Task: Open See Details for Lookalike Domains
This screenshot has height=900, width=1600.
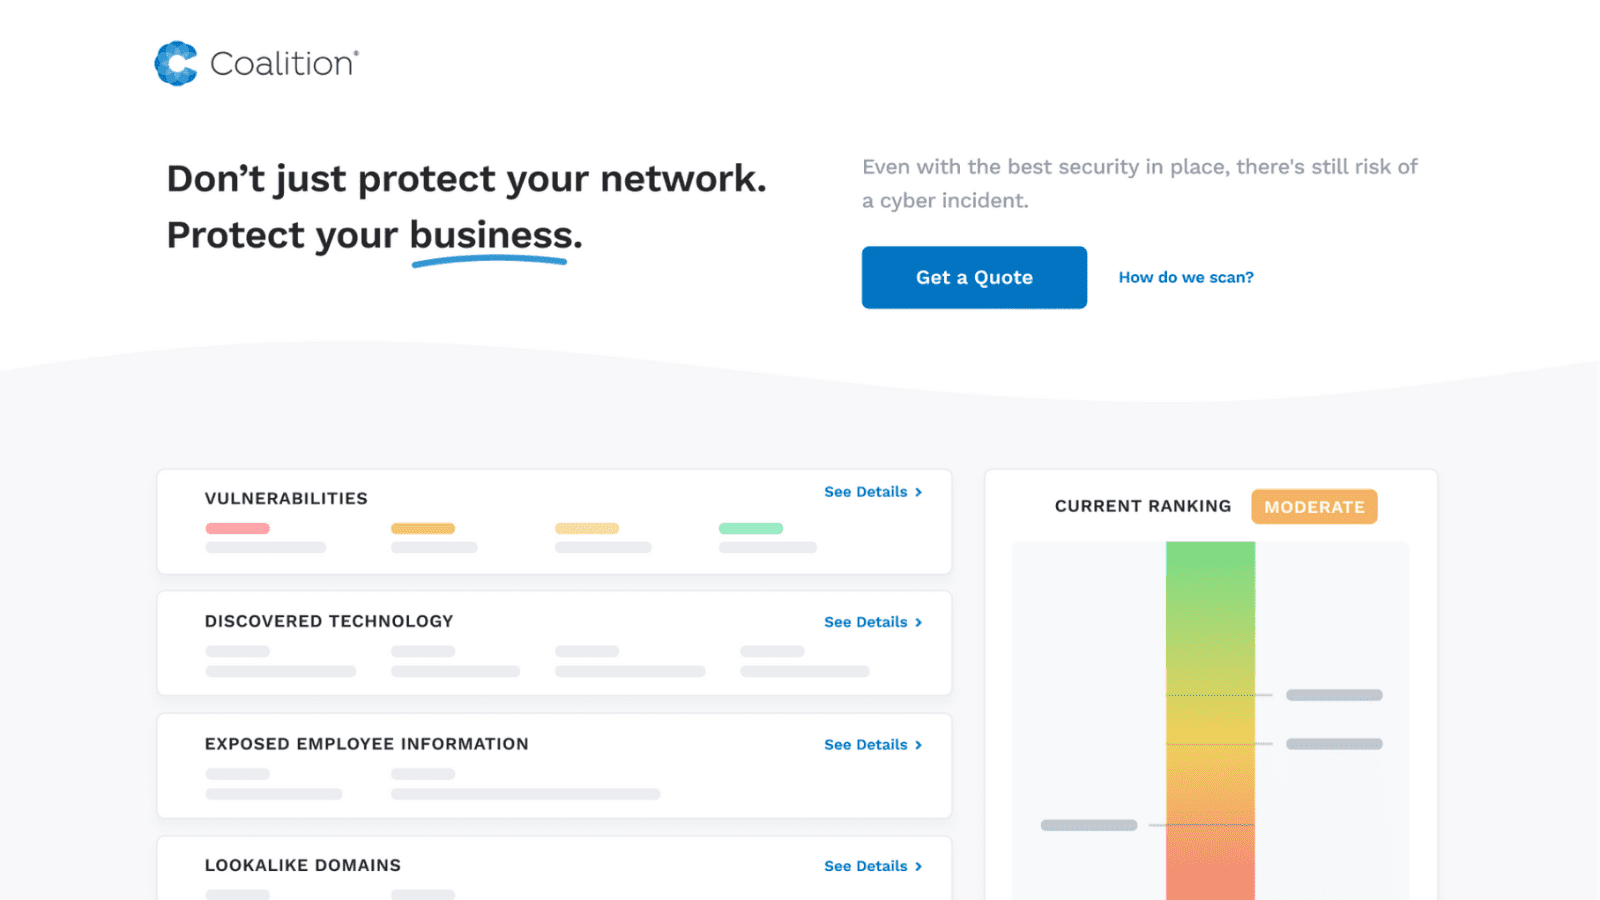Action: pos(866,866)
